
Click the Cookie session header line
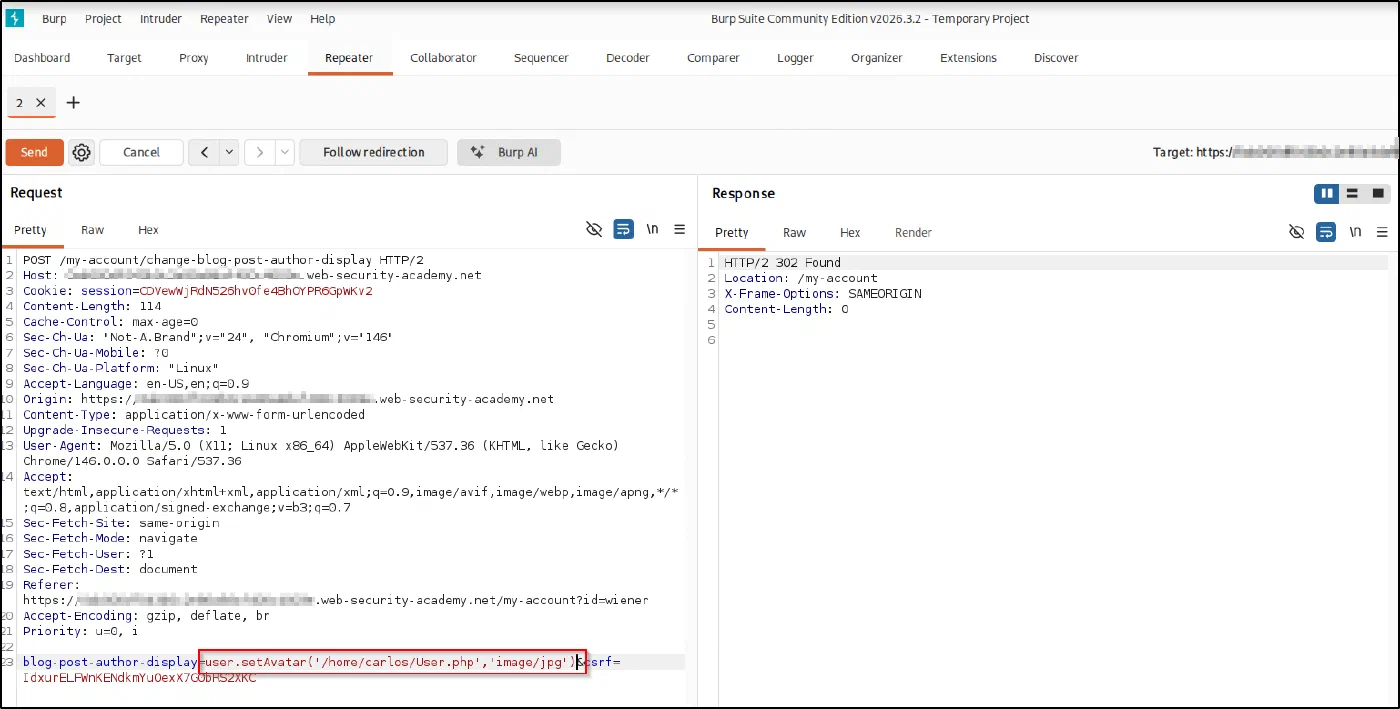pos(198,291)
